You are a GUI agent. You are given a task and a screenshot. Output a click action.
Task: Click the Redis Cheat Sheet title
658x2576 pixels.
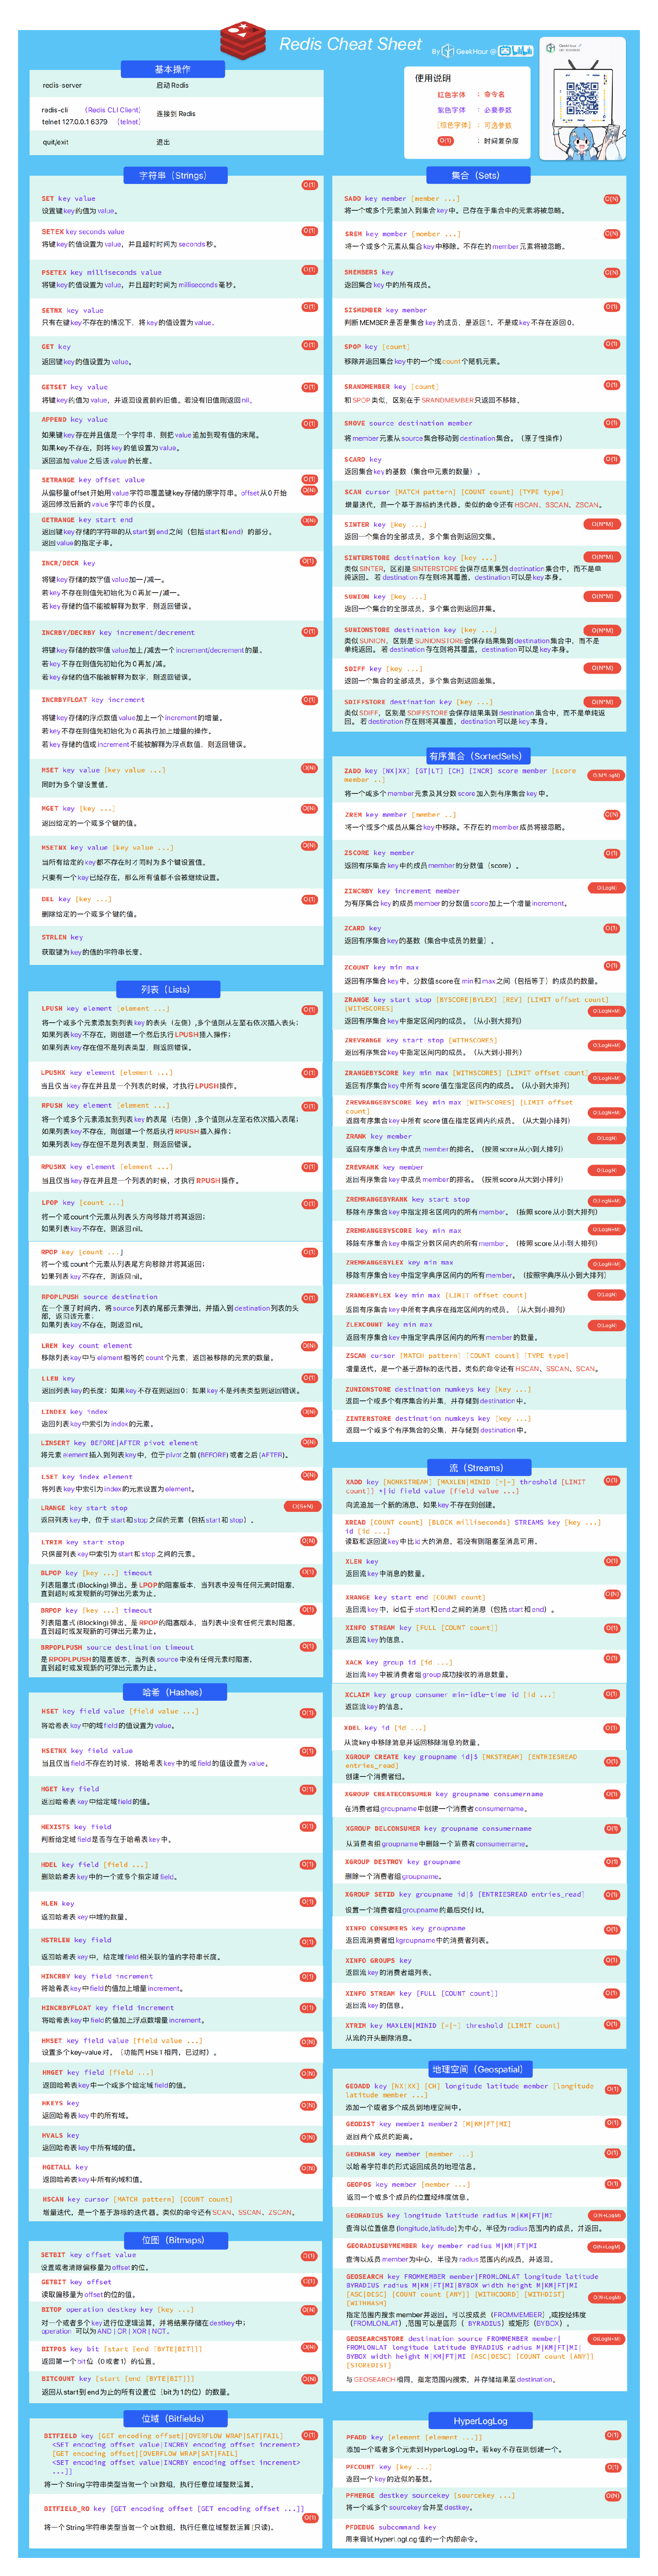coord(350,44)
